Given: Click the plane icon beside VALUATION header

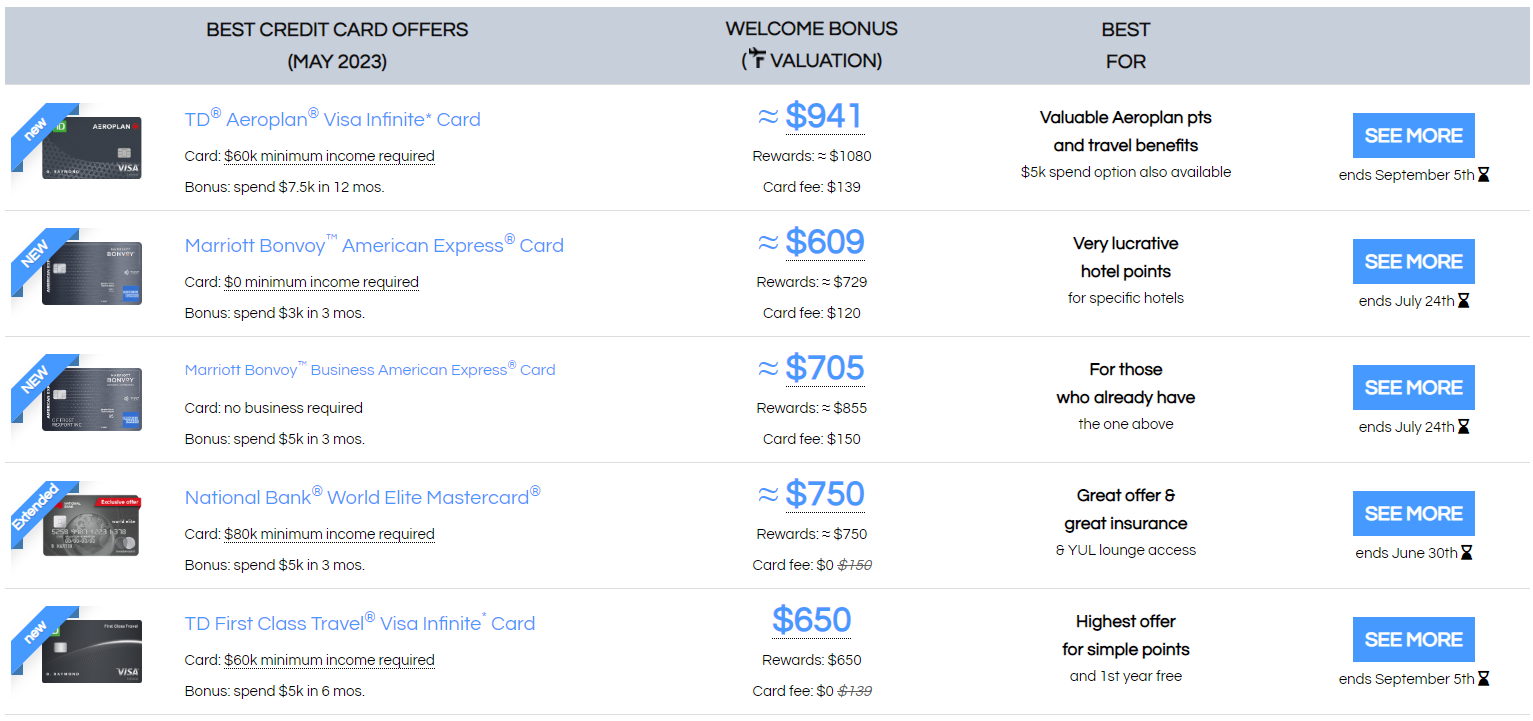Looking at the screenshot, I should [758, 60].
